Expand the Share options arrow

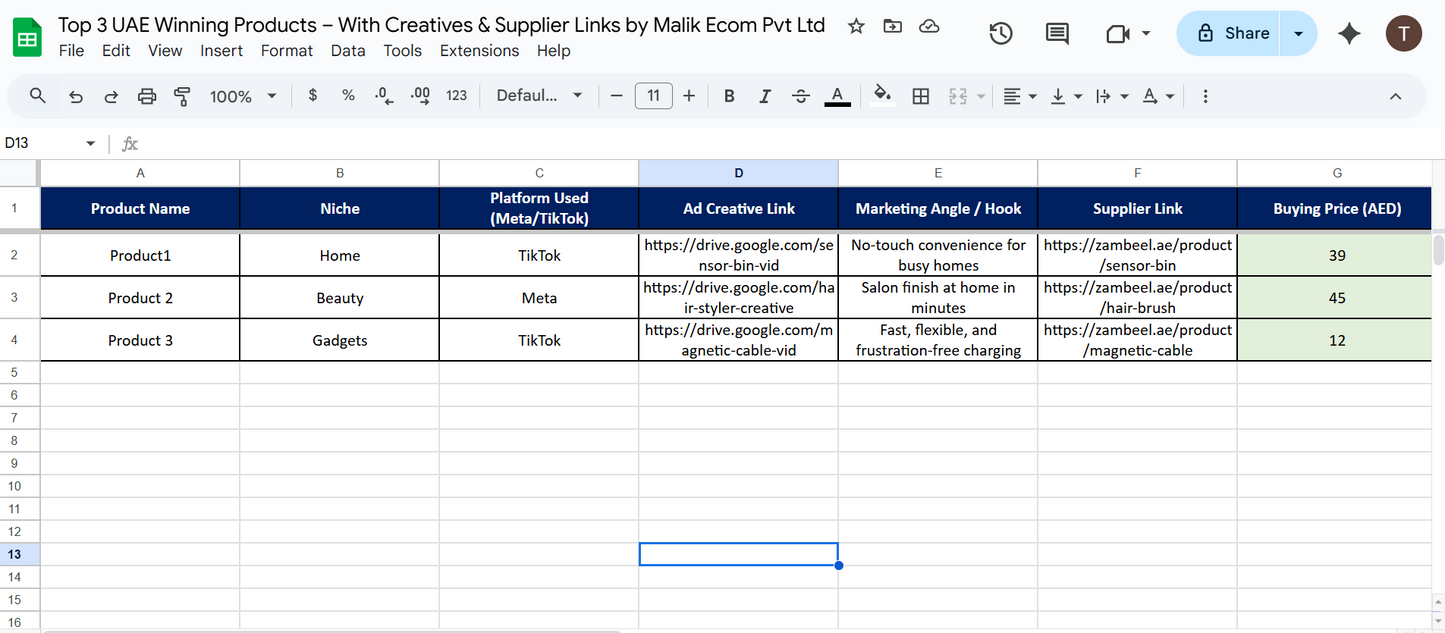(x=1298, y=34)
